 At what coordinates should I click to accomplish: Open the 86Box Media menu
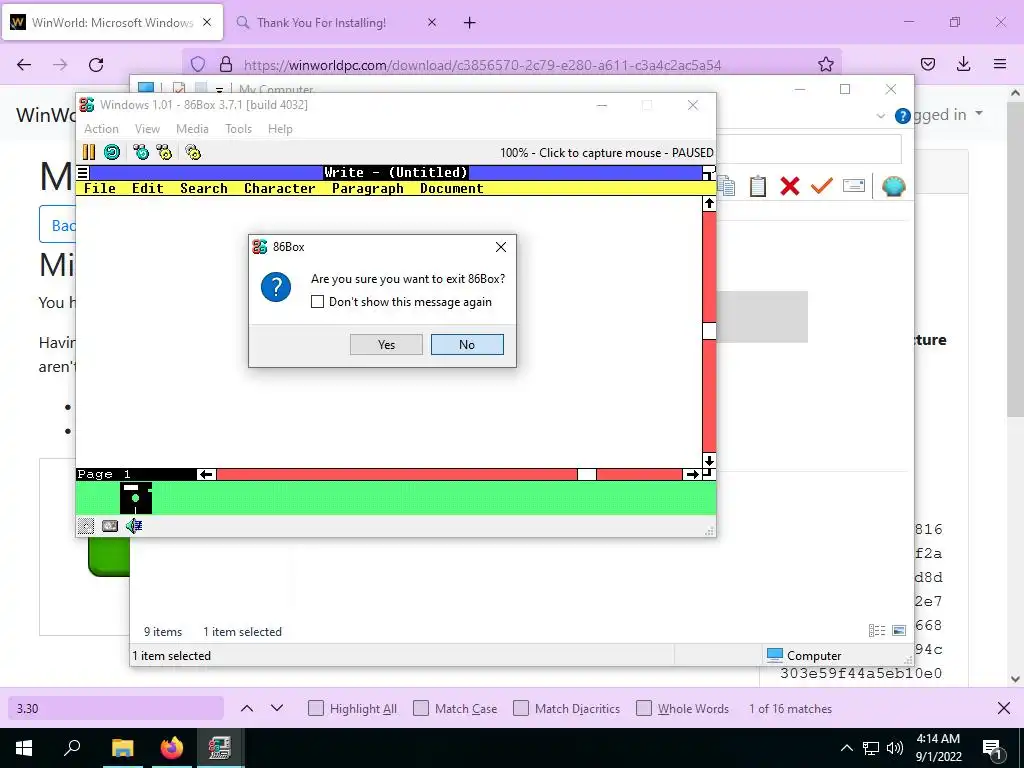click(x=192, y=129)
